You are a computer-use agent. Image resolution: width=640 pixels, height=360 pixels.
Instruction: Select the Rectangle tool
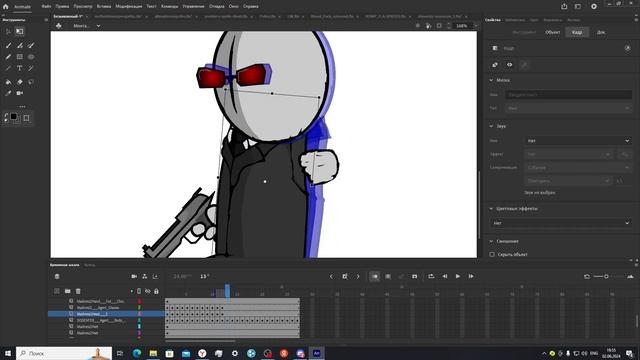point(20,57)
